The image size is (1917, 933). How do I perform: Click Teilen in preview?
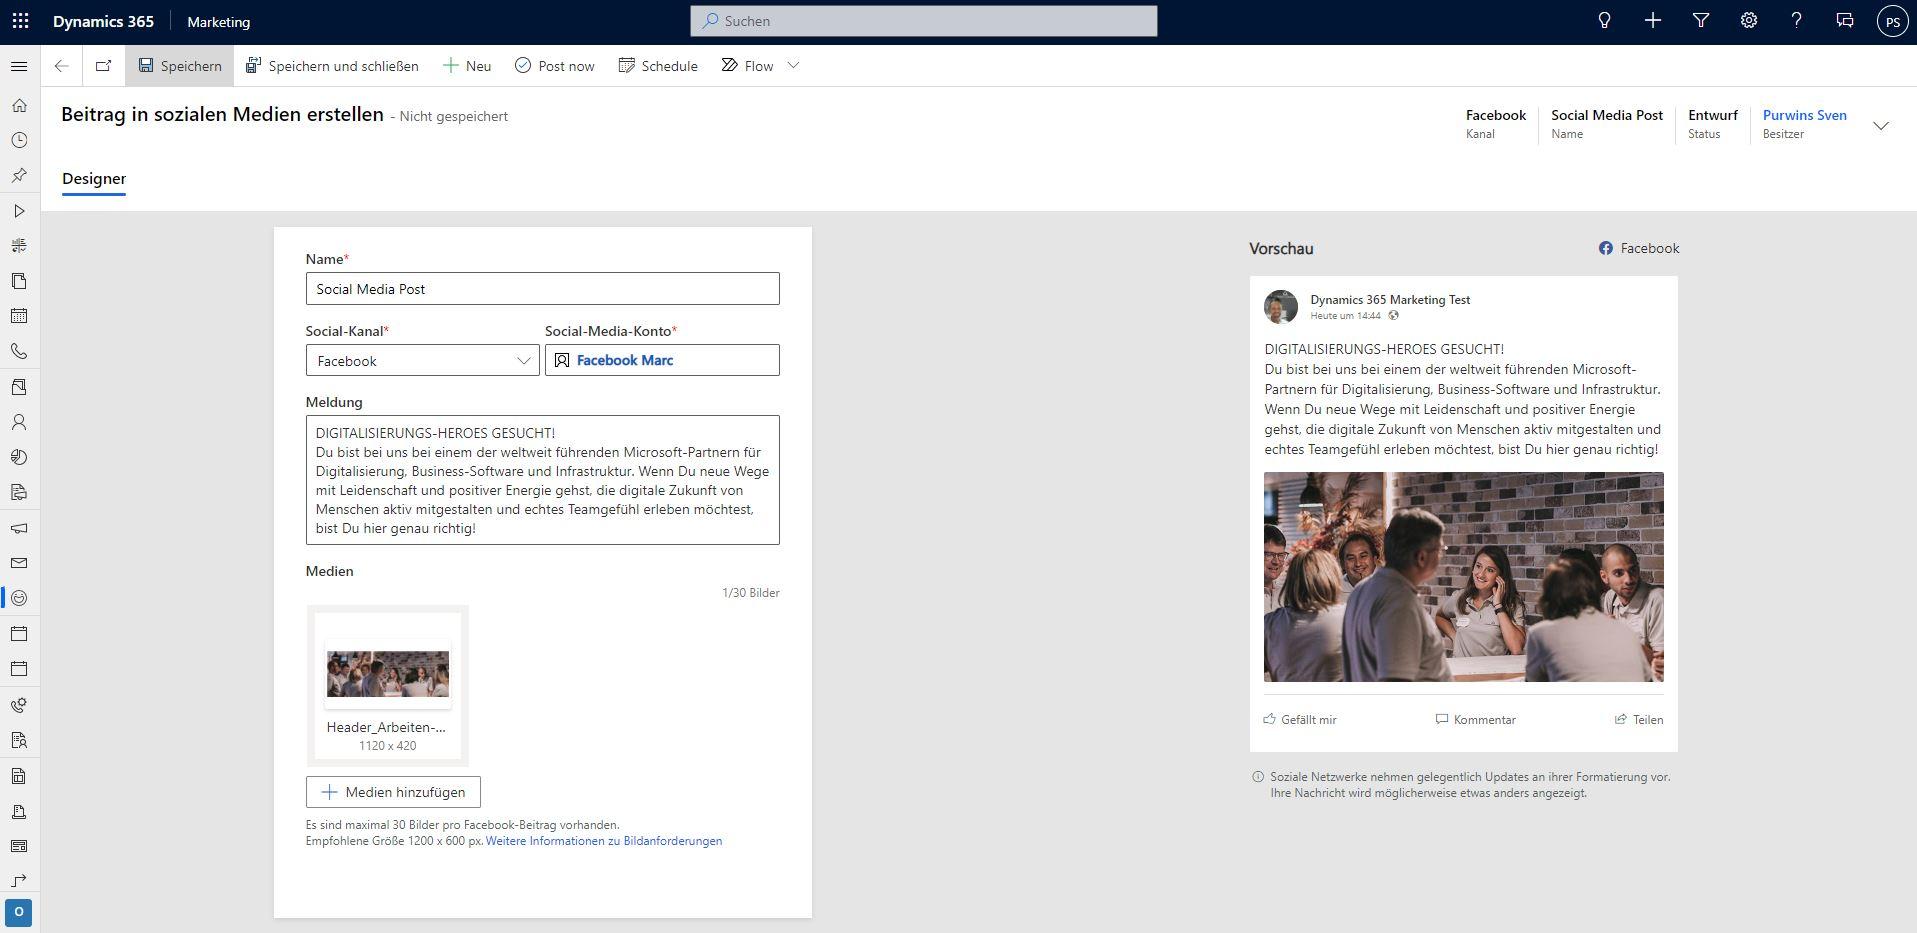(1639, 720)
